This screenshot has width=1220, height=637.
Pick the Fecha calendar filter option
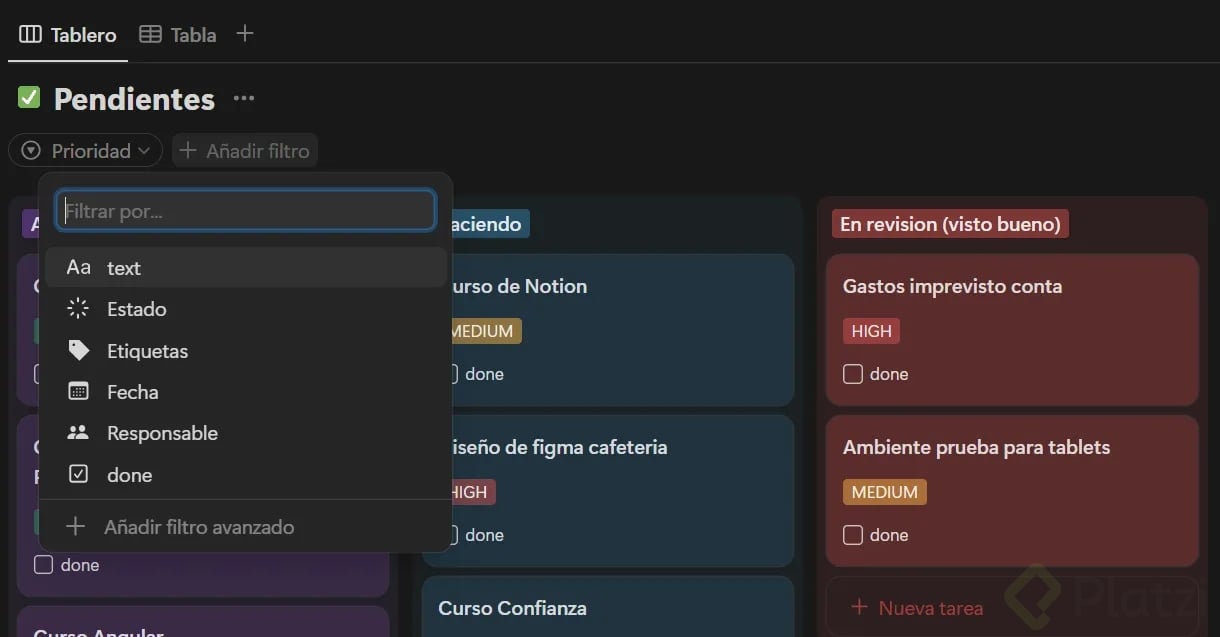(x=133, y=392)
